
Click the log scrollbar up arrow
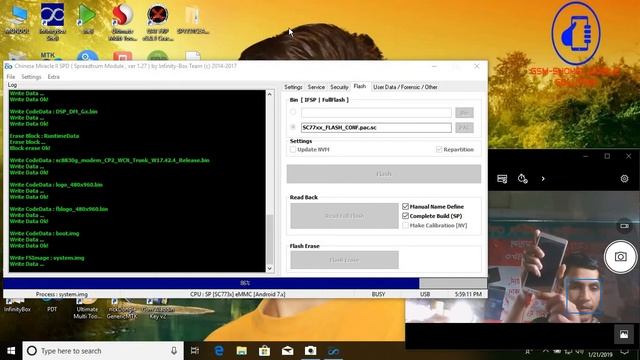tap(269, 94)
